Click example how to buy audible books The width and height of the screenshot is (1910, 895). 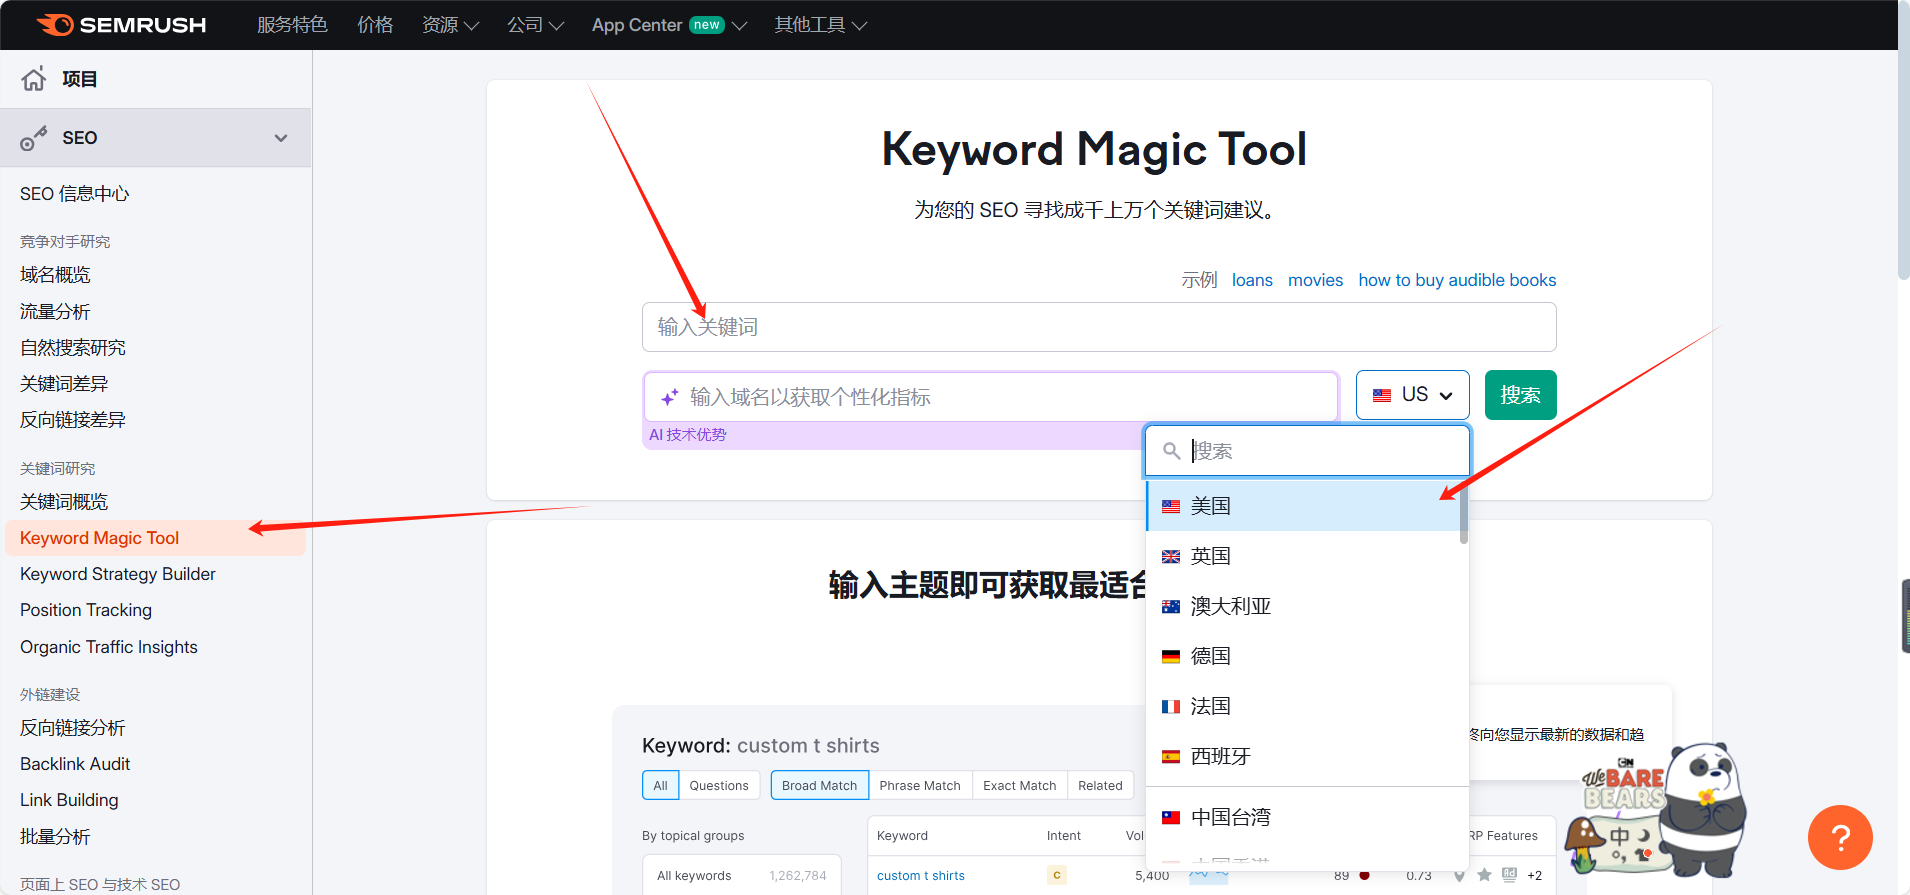(1457, 280)
